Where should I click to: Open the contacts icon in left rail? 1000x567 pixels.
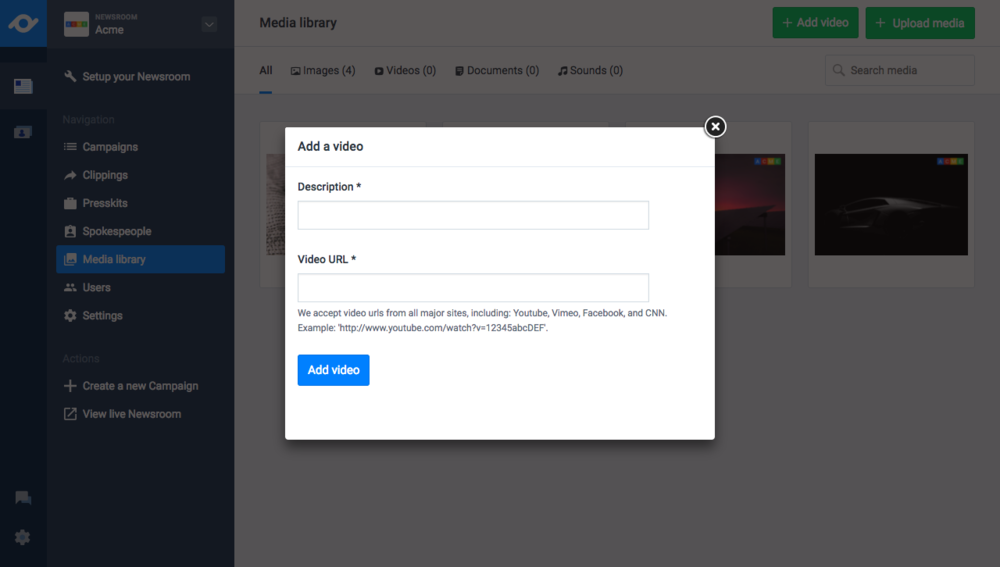(23, 132)
